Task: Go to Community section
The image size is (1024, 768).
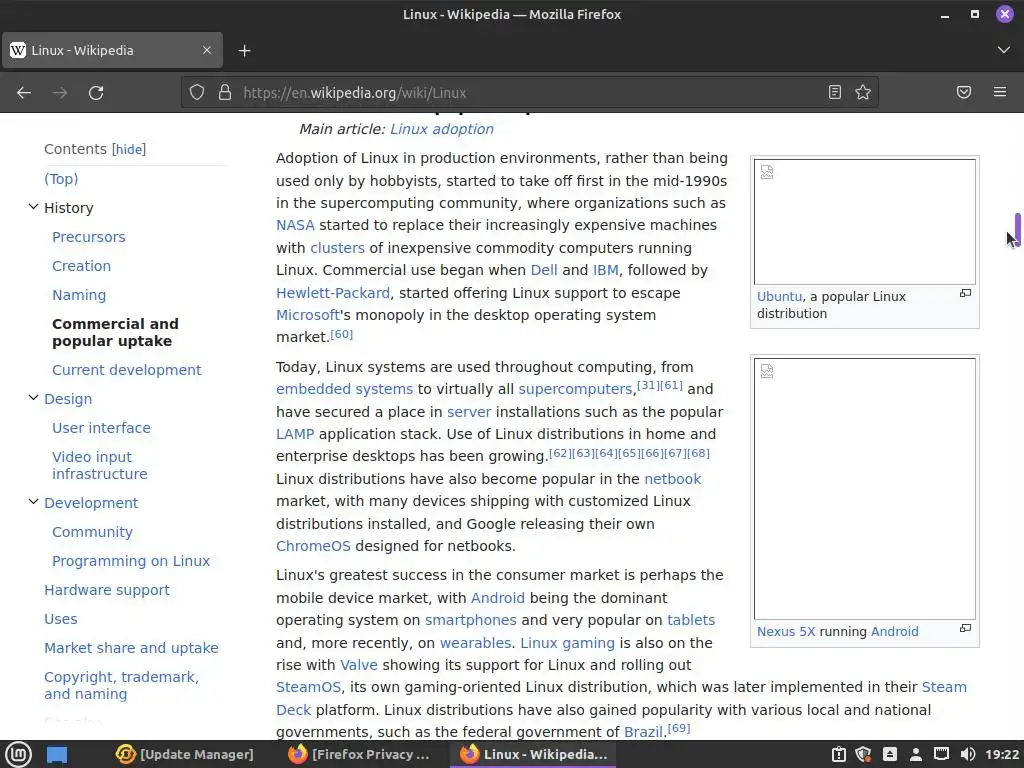Action: [92, 532]
